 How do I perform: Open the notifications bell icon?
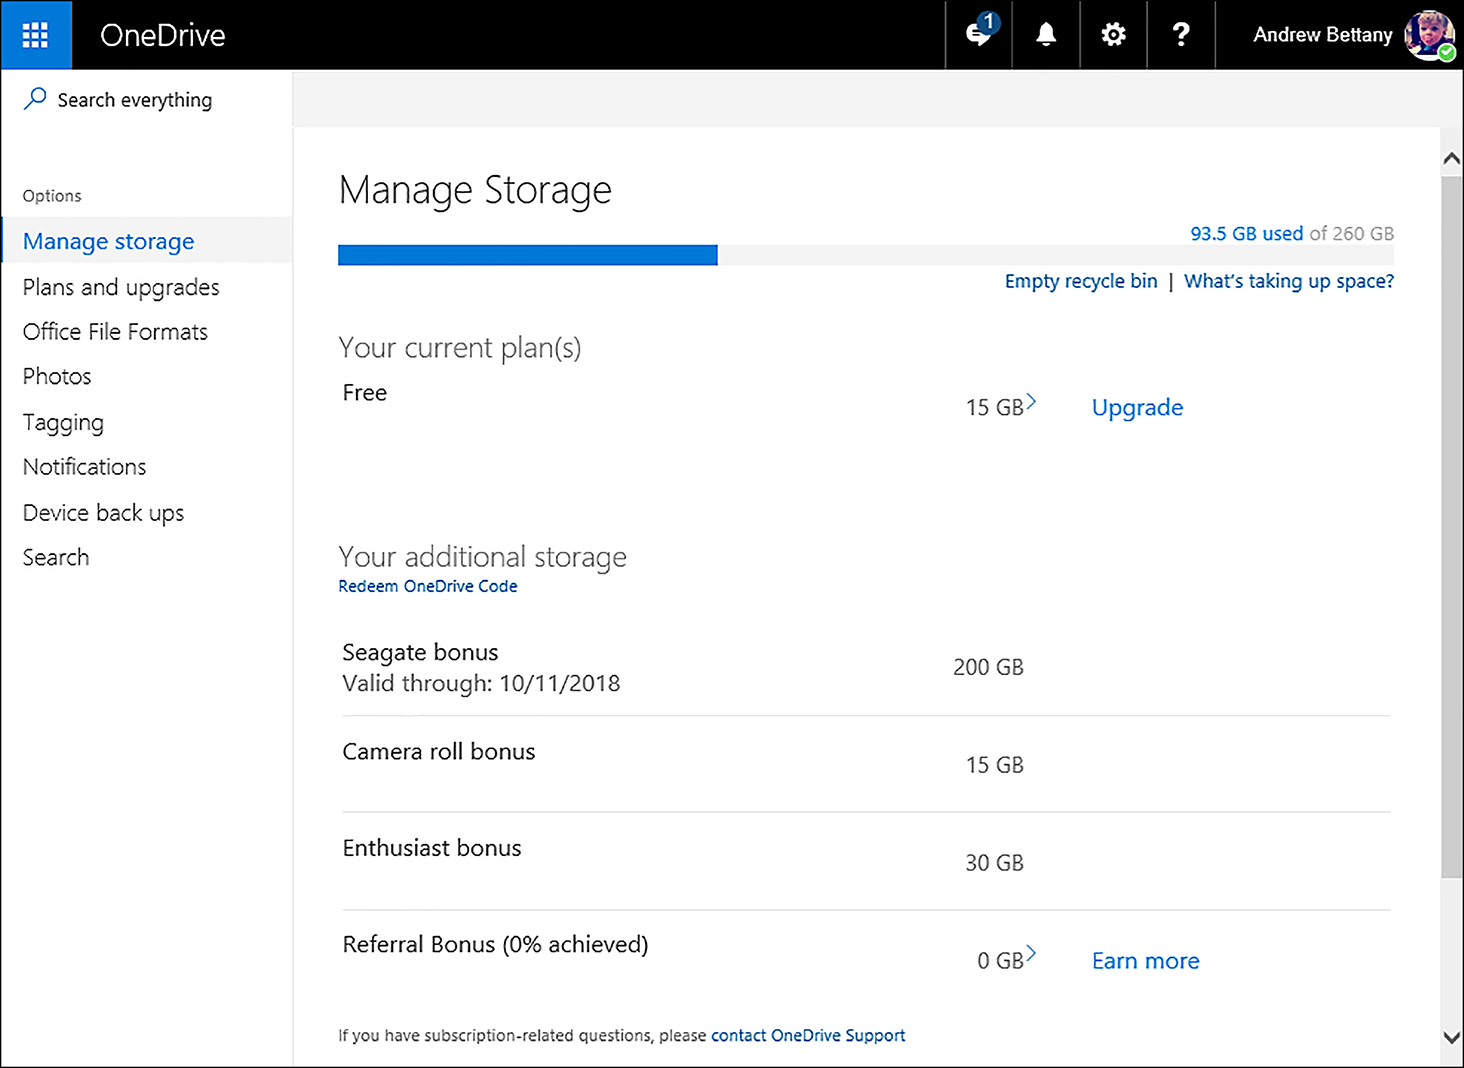1046,35
